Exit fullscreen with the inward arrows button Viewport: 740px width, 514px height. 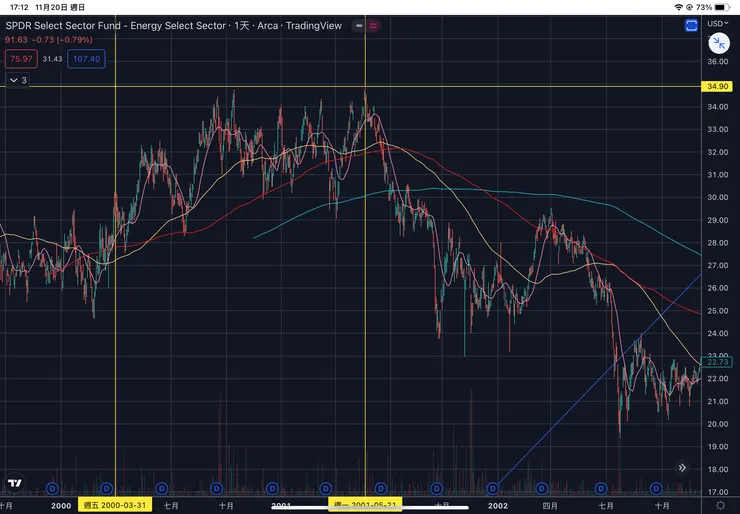719,43
